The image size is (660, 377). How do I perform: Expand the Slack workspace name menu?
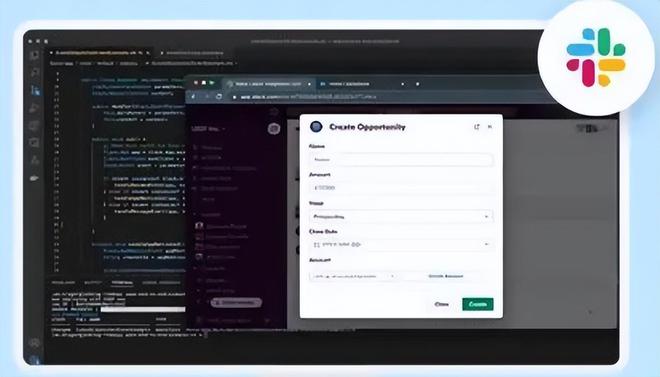[x=208, y=129]
